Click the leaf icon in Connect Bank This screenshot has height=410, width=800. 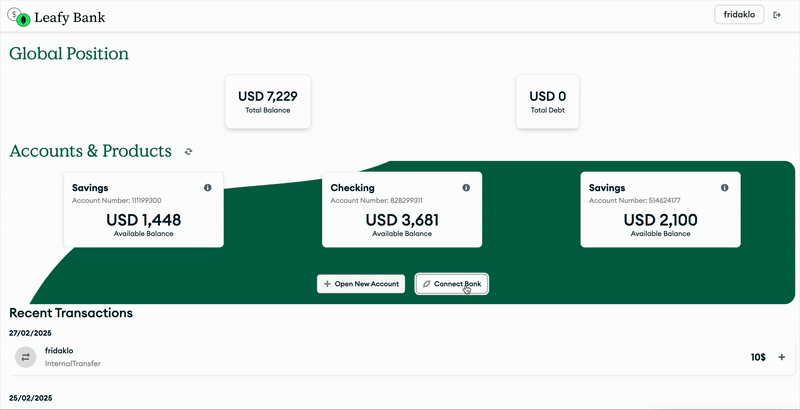427,284
